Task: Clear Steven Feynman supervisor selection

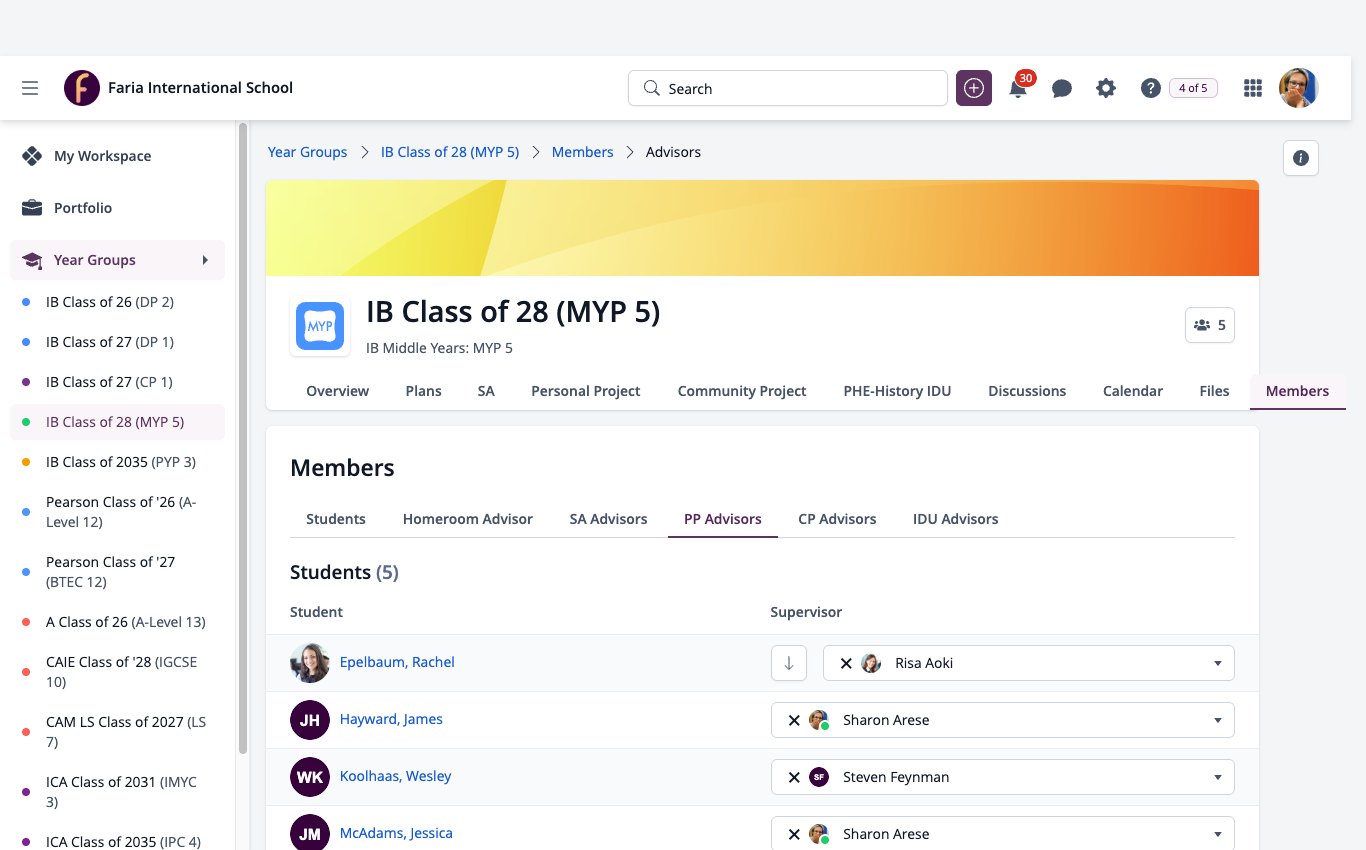Action: (794, 777)
